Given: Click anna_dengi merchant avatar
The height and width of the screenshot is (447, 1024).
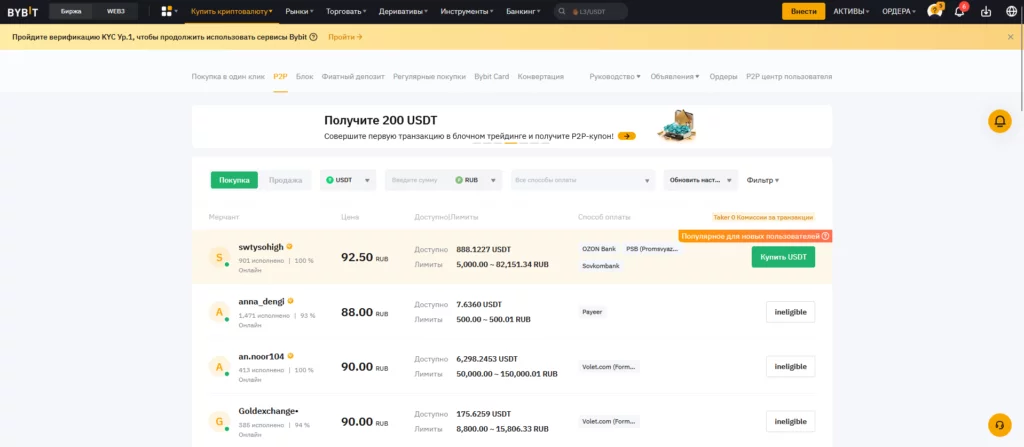Looking at the screenshot, I should click(x=219, y=312).
